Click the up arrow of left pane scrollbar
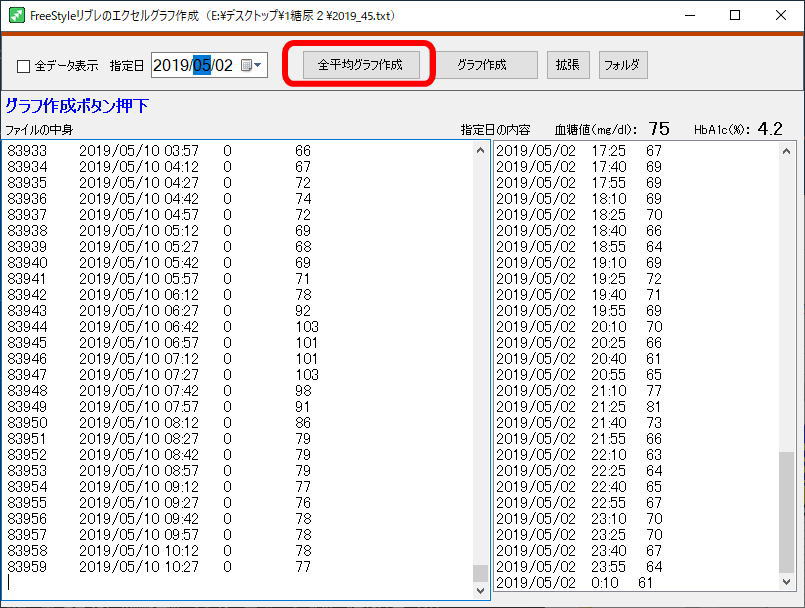The height and width of the screenshot is (608, 805). click(480, 150)
